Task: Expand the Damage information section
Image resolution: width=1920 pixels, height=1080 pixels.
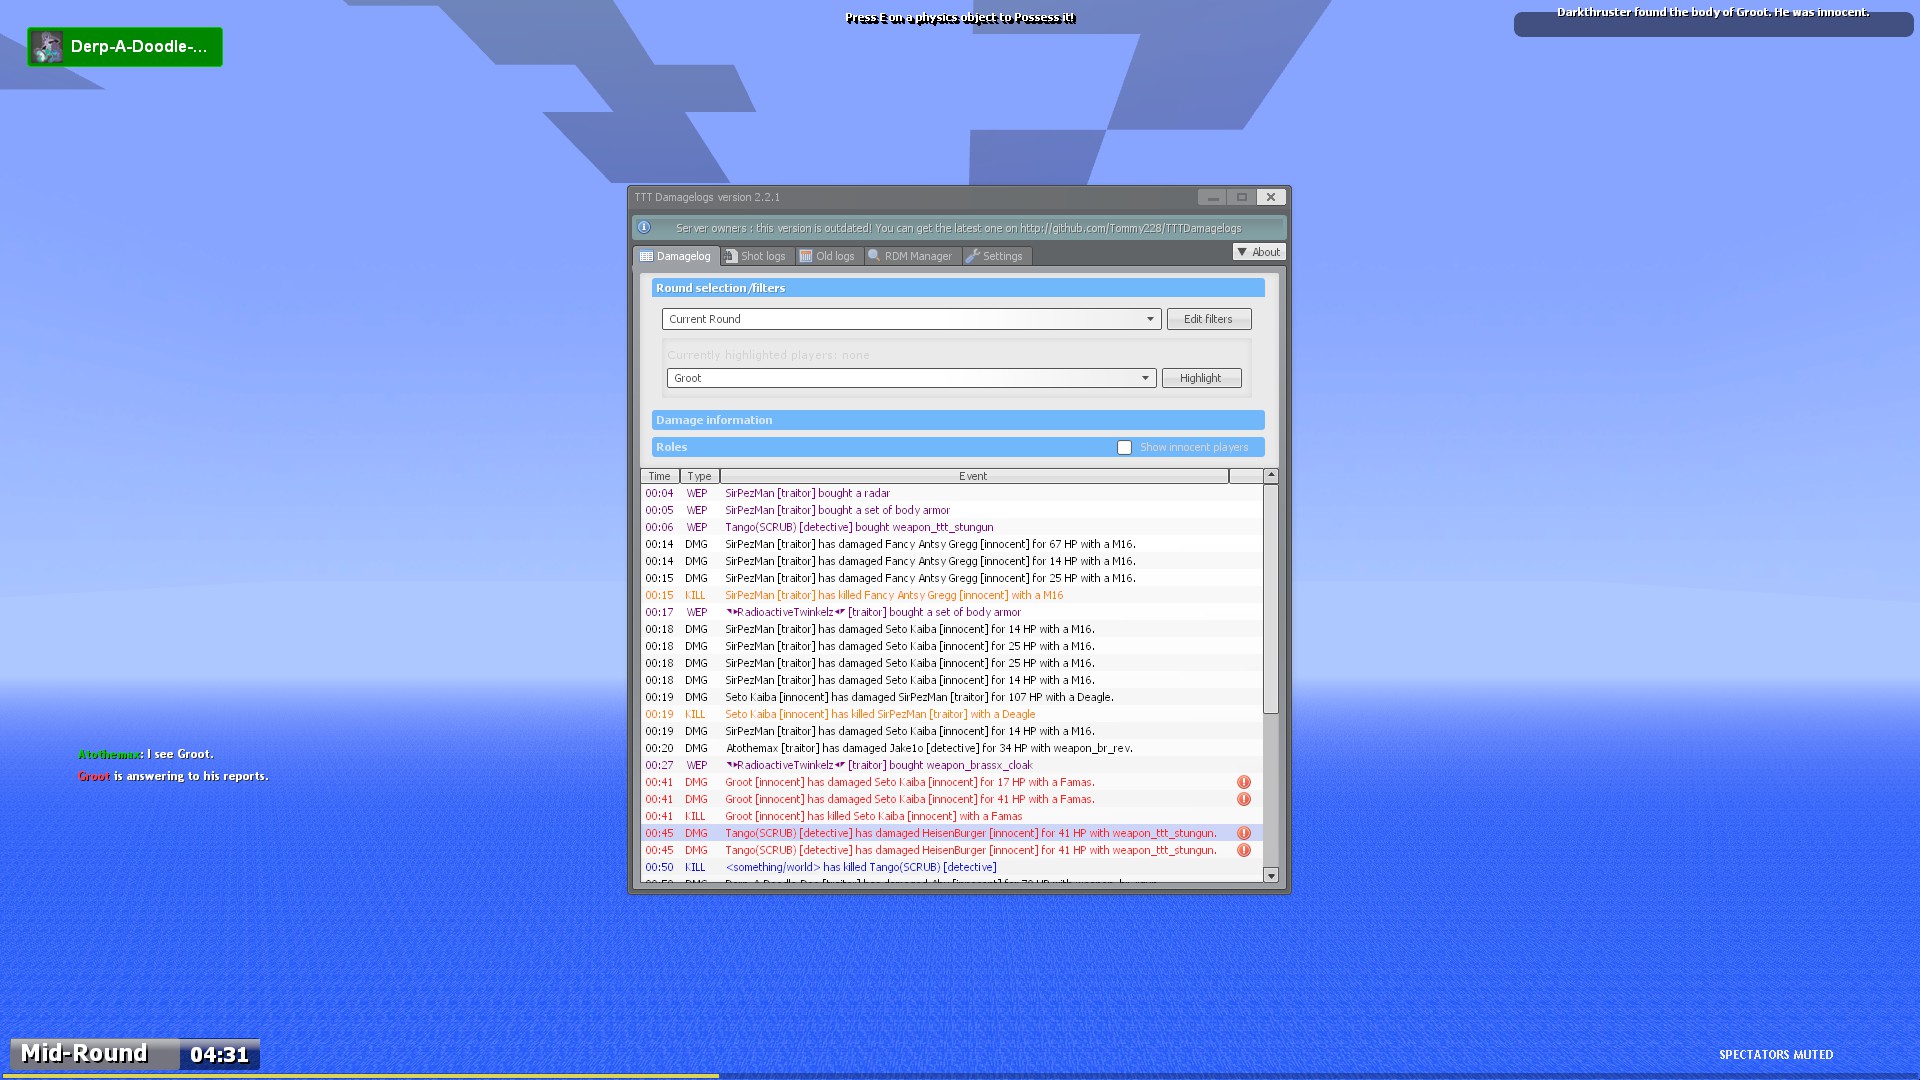Action: point(957,420)
